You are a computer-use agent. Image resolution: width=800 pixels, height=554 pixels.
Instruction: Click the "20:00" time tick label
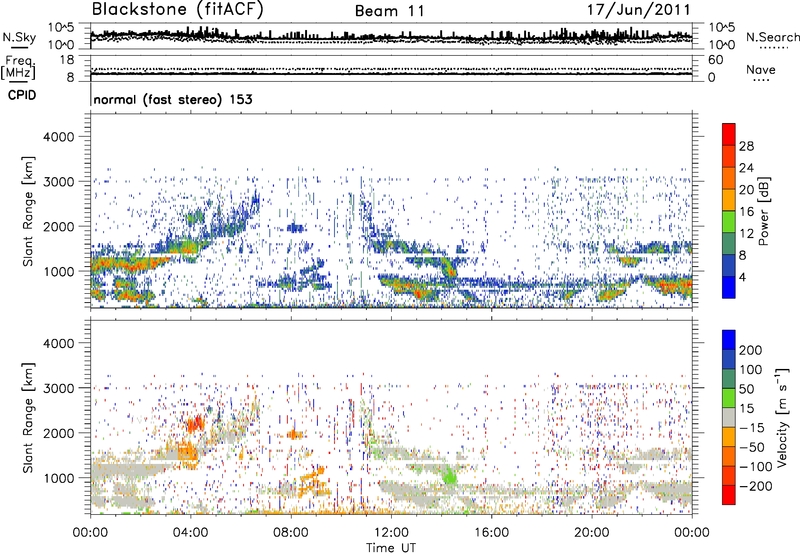[591, 533]
